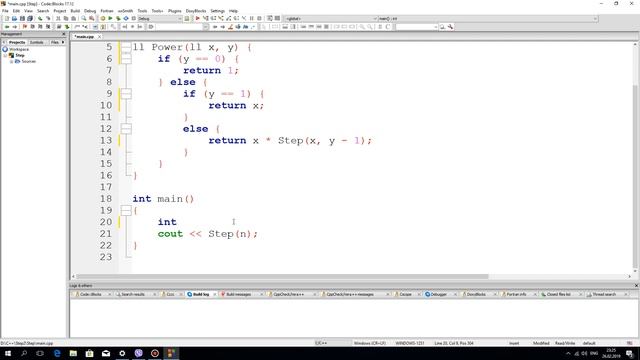Image resolution: width=640 pixels, height=360 pixels.
Task: Save the current file via toolbar icon
Action: (22, 18)
